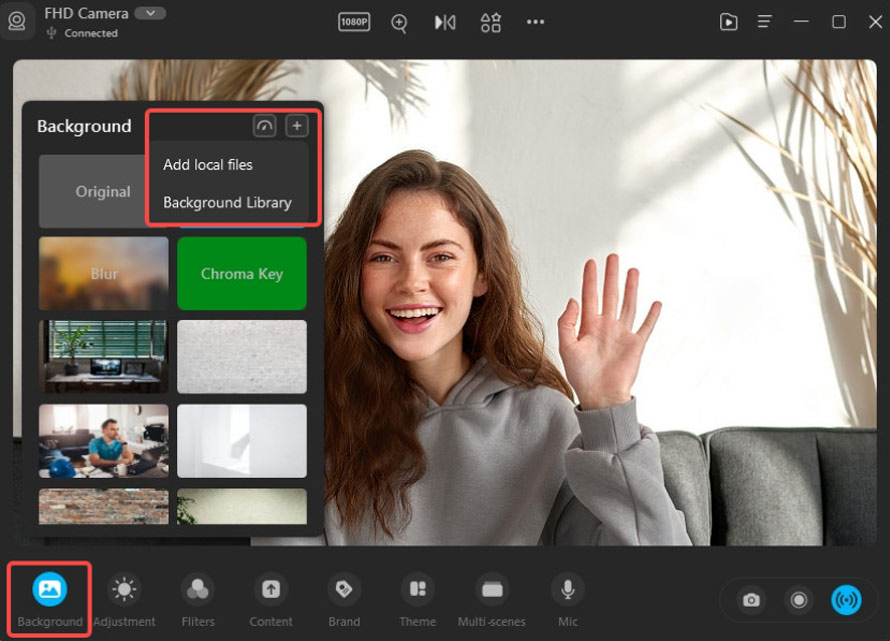Select Background Library from menu
890x641 pixels.
click(227, 202)
